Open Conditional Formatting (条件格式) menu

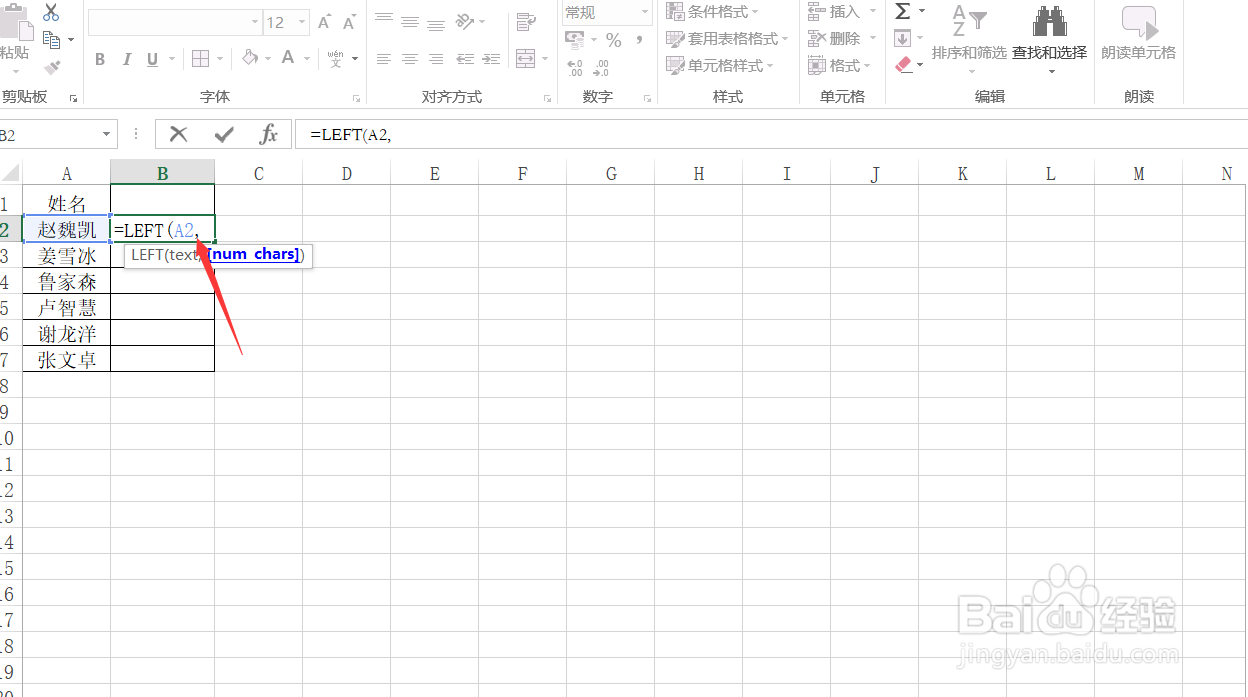pos(712,12)
